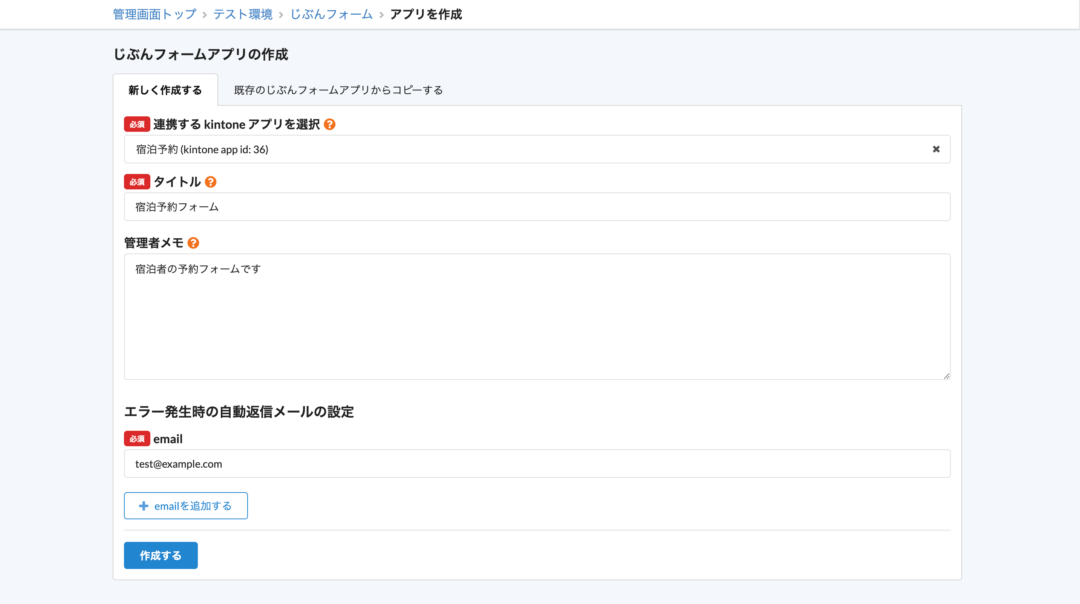
Task: Open 既存のじぶんフォームアプリからコピーする tab
Action: coord(338,90)
